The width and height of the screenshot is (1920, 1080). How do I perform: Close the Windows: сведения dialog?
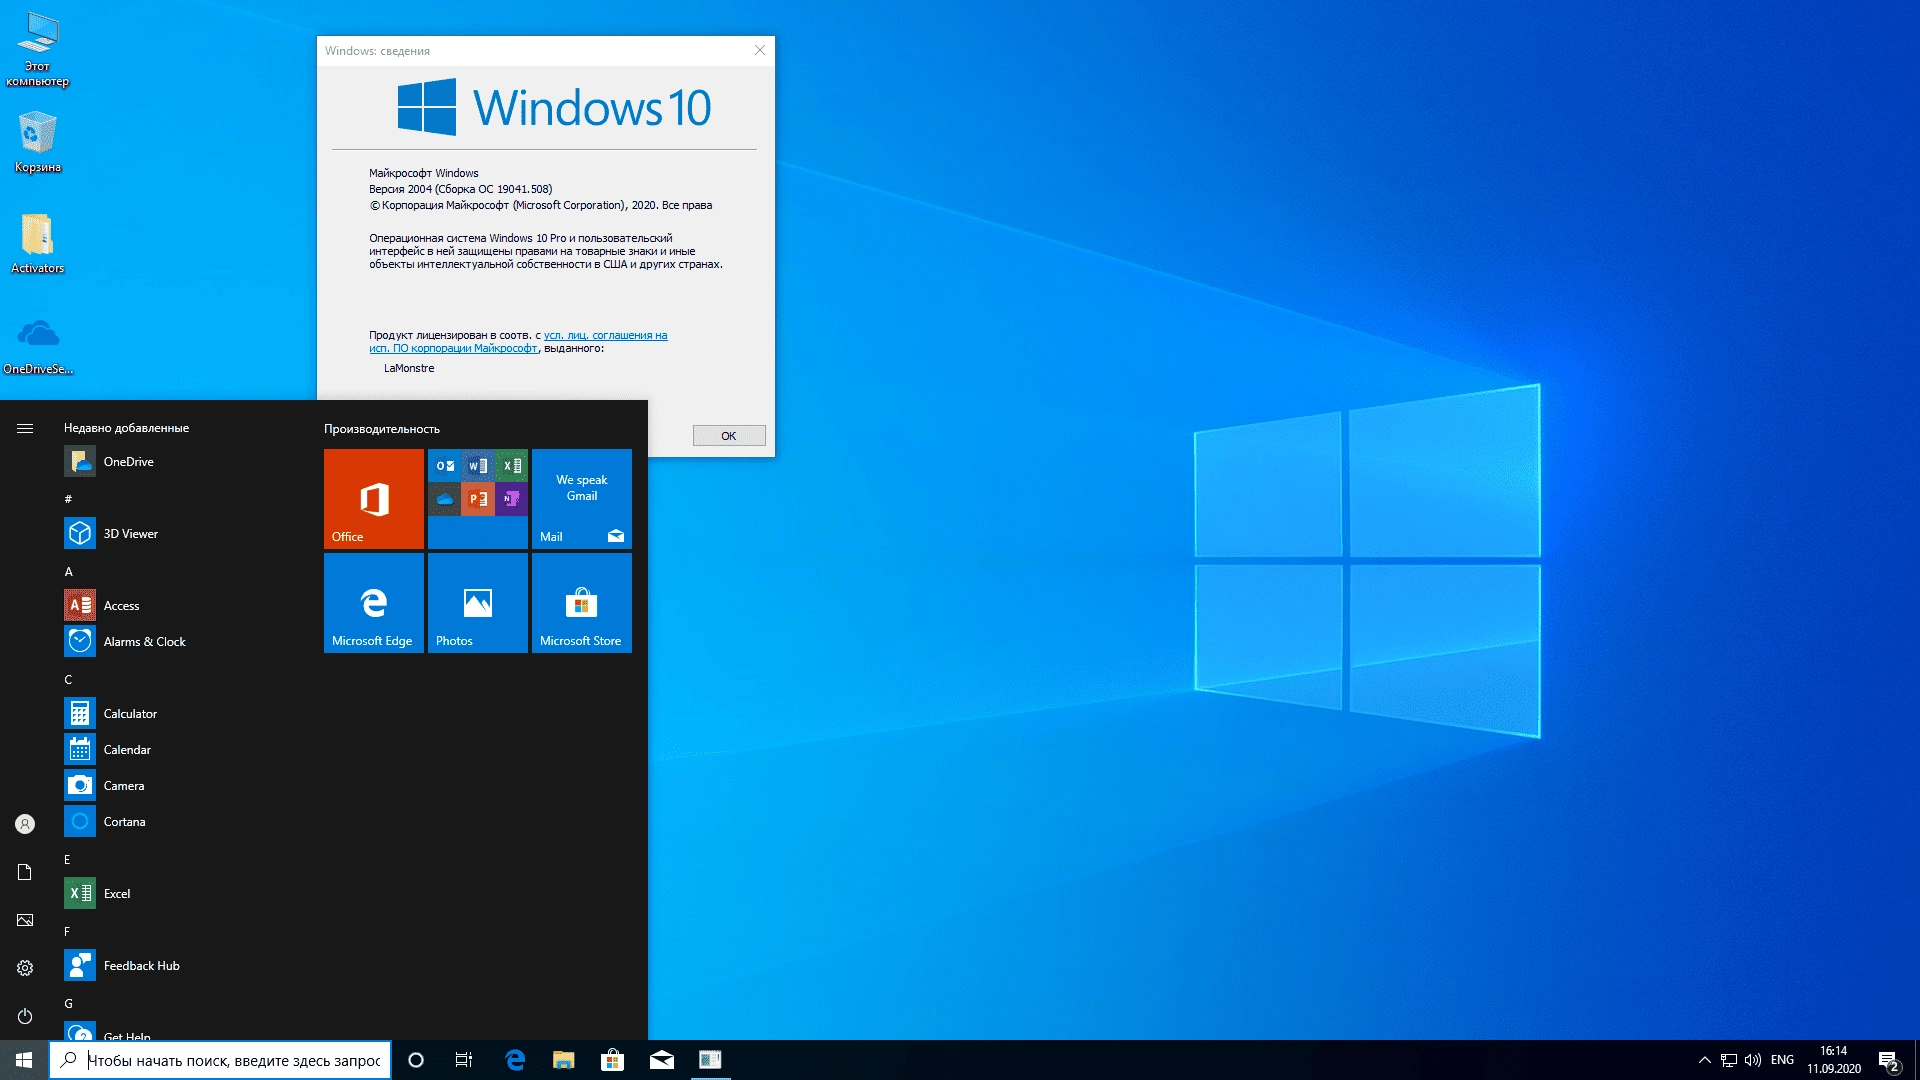pyautogui.click(x=760, y=50)
